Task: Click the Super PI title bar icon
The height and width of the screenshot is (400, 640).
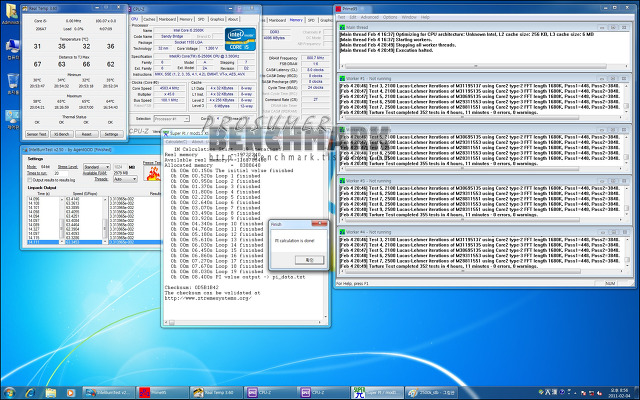Action: point(166,133)
